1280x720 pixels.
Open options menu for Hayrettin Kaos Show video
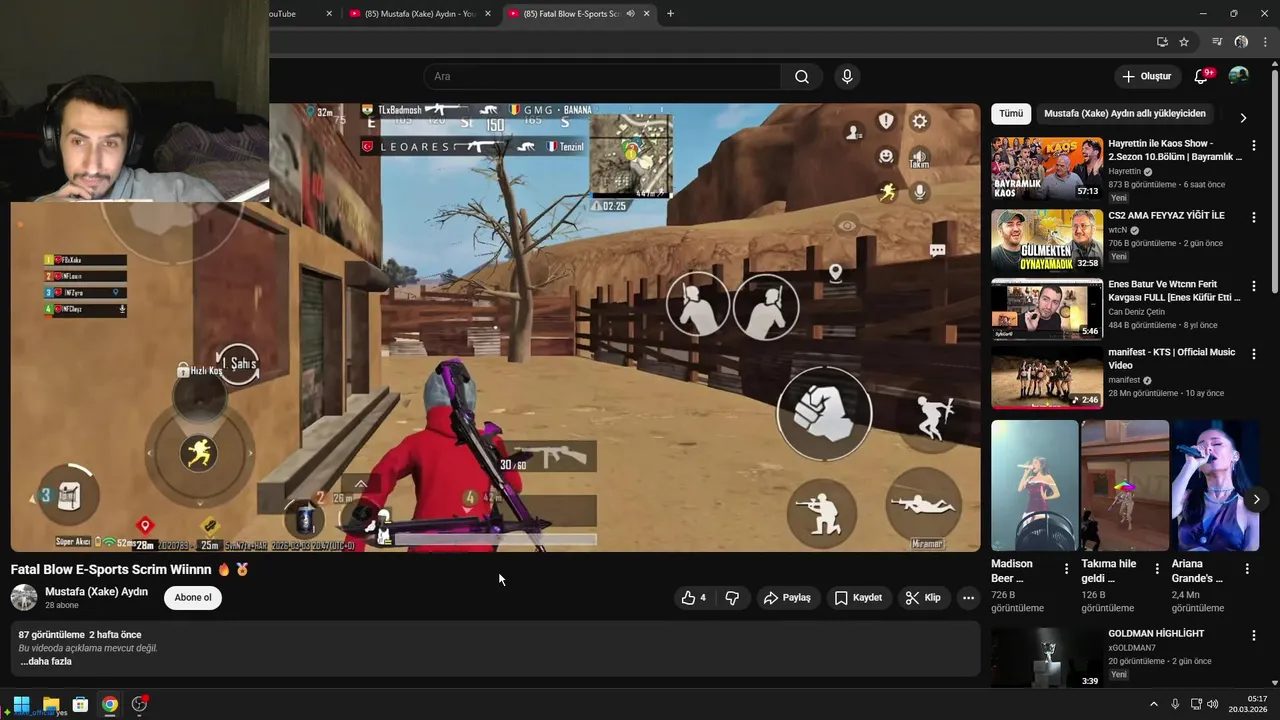click(x=1254, y=146)
